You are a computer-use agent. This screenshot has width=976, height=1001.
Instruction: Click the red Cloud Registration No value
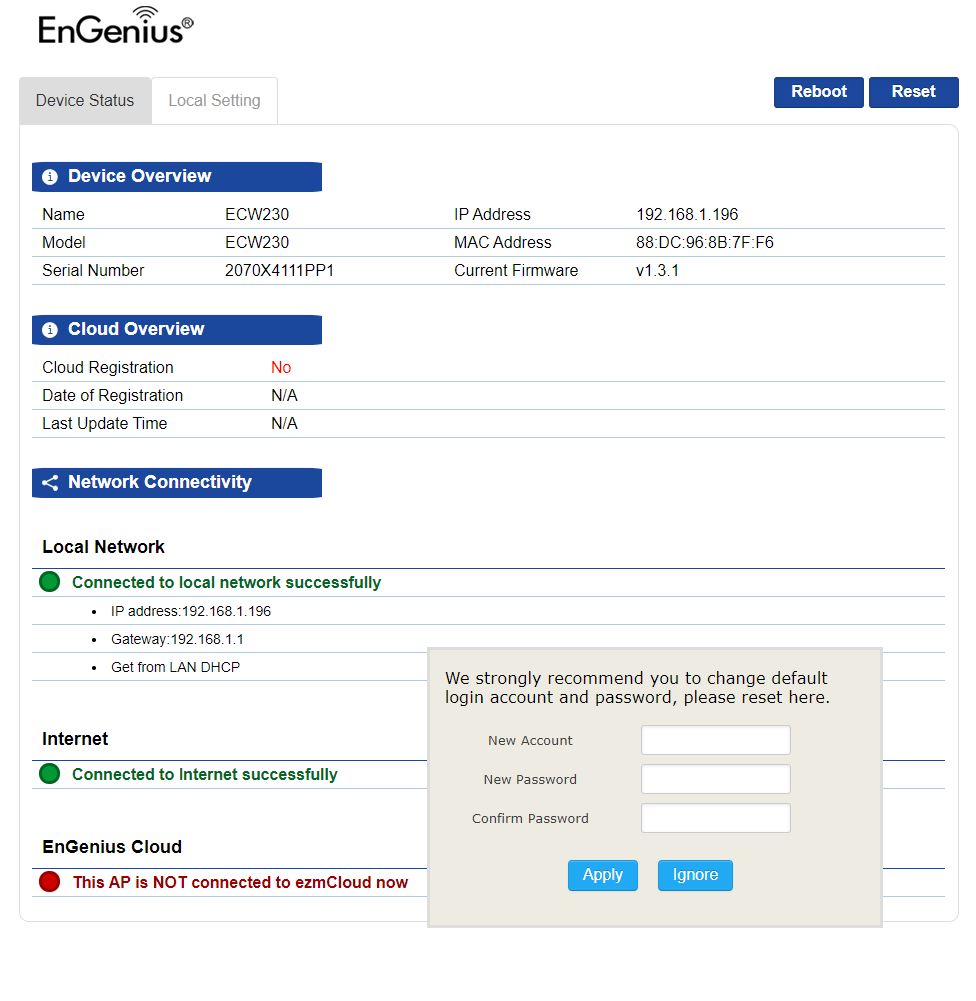coord(281,368)
